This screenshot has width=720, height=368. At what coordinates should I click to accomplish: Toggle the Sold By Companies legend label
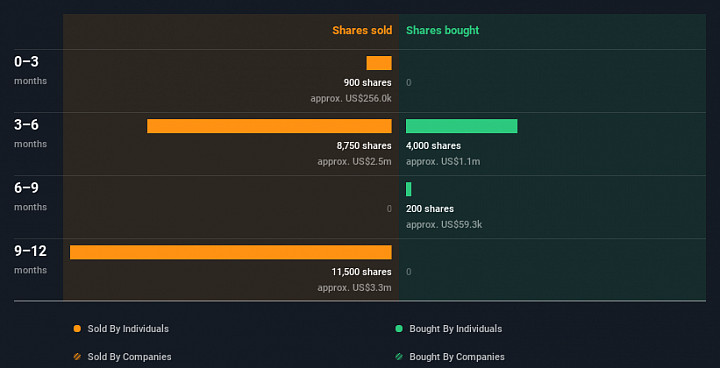[129, 357]
